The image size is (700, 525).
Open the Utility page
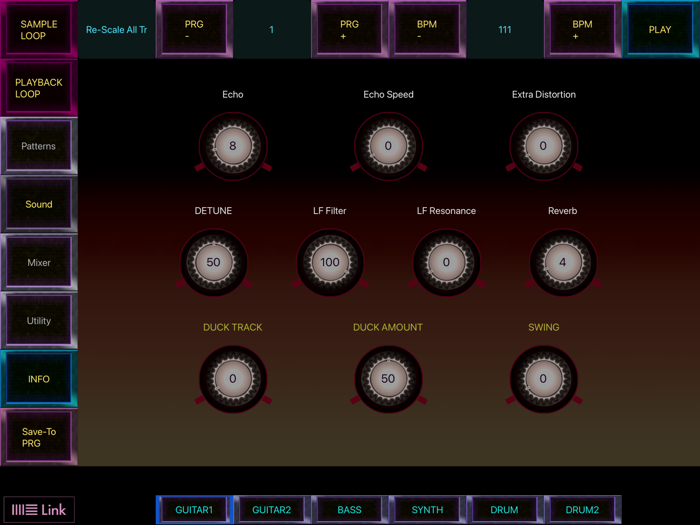click(39, 321)
